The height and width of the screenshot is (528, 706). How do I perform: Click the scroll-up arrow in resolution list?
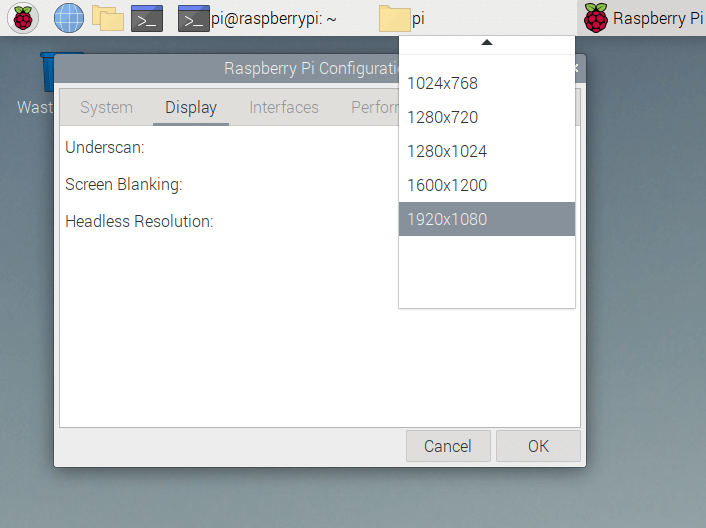click(487, 43)
